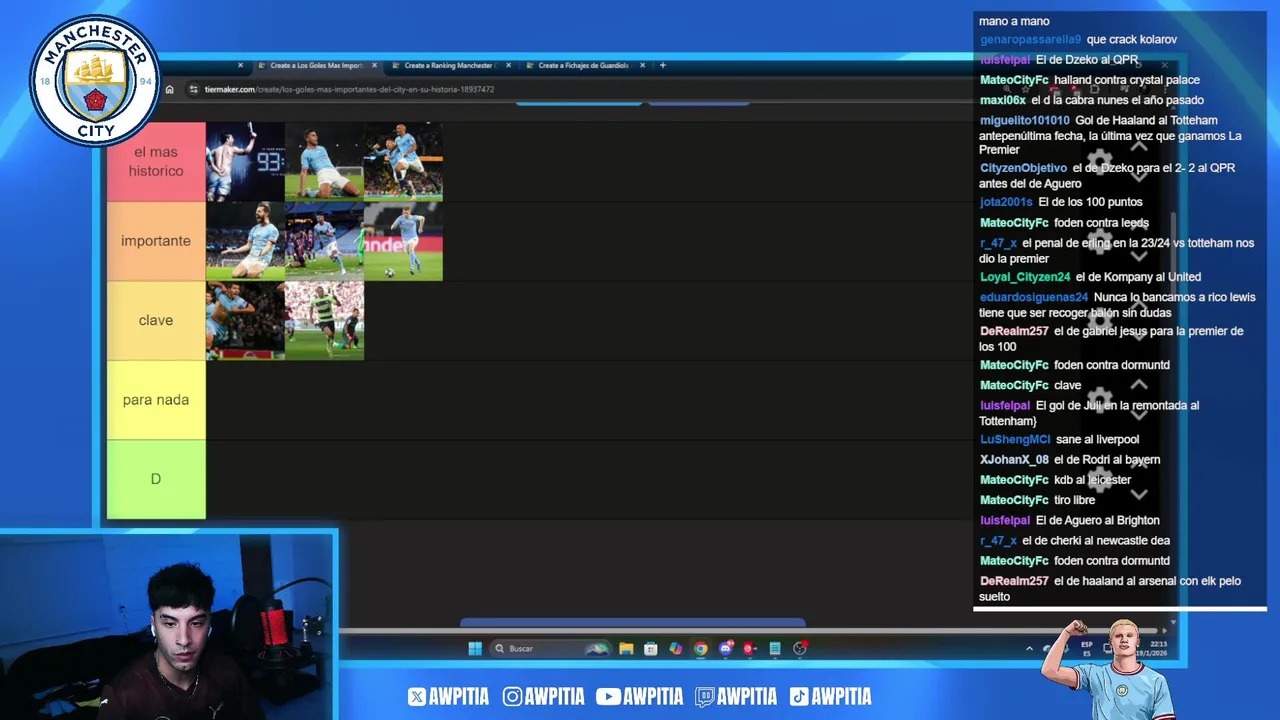Screen dimensions: 1280x720
Task: Click the red 'el mas historico' tier label
Action: pyautogui.click(x=156, y=162)
